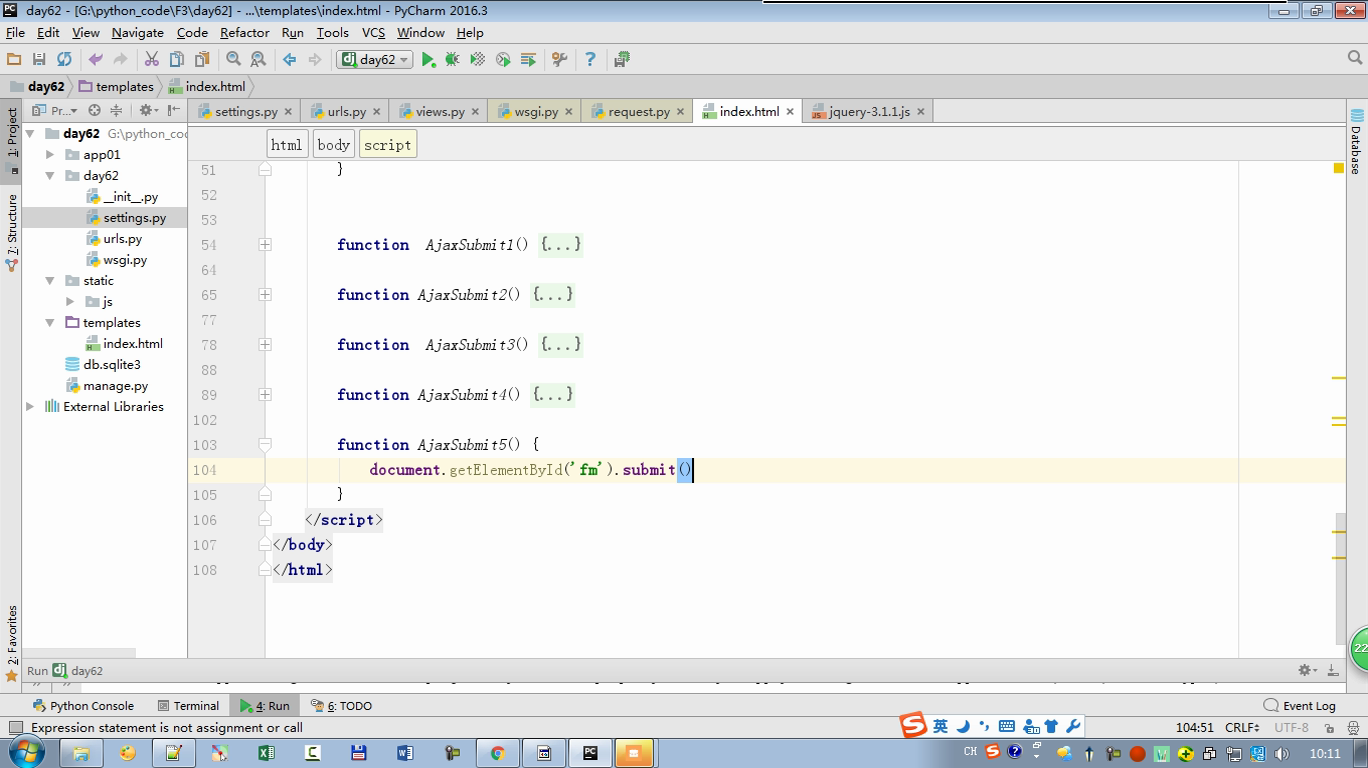Open Help with the question mark icon
The width and height of the screenshot is (1368, 768).
coord(590,60)
